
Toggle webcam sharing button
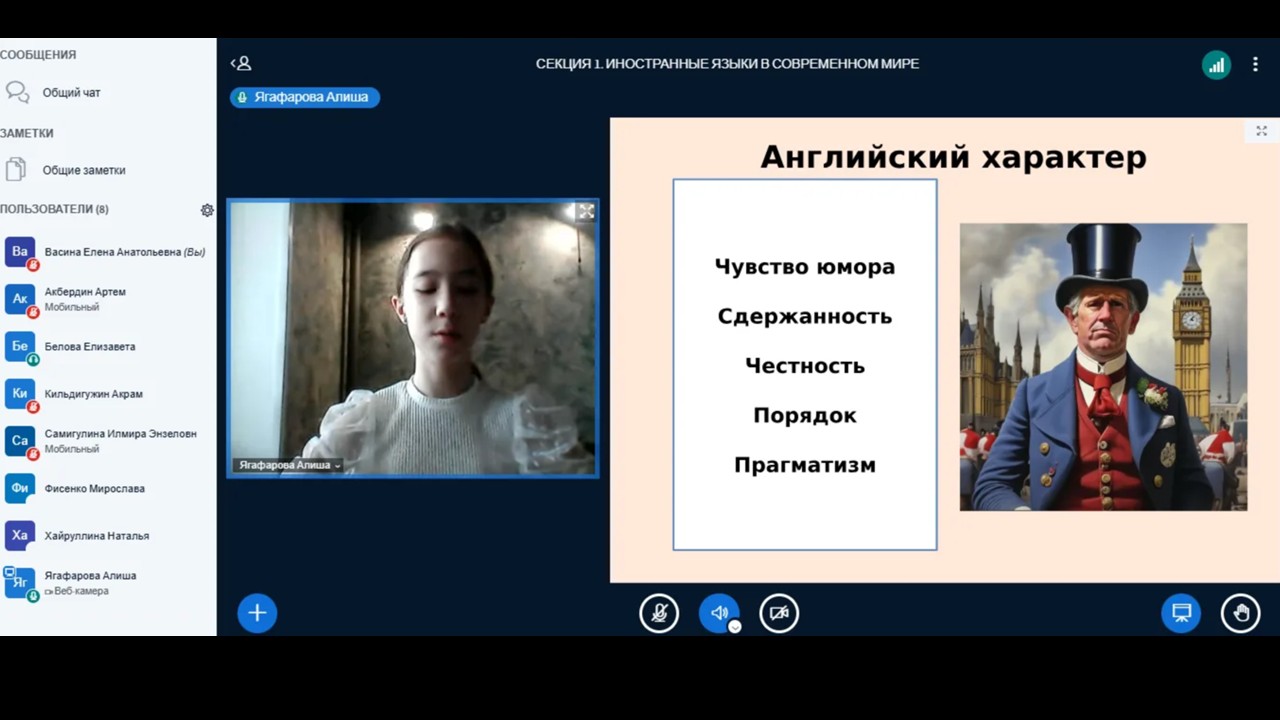tap(779, 613)
